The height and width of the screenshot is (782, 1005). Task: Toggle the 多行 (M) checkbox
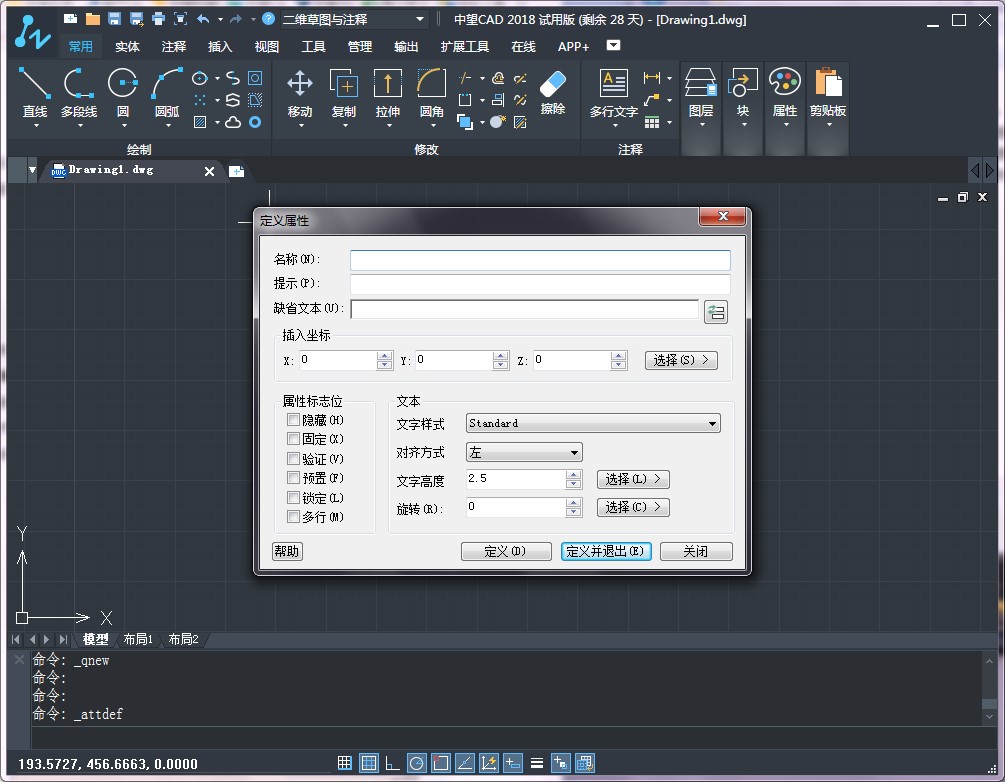coord(293,517)
